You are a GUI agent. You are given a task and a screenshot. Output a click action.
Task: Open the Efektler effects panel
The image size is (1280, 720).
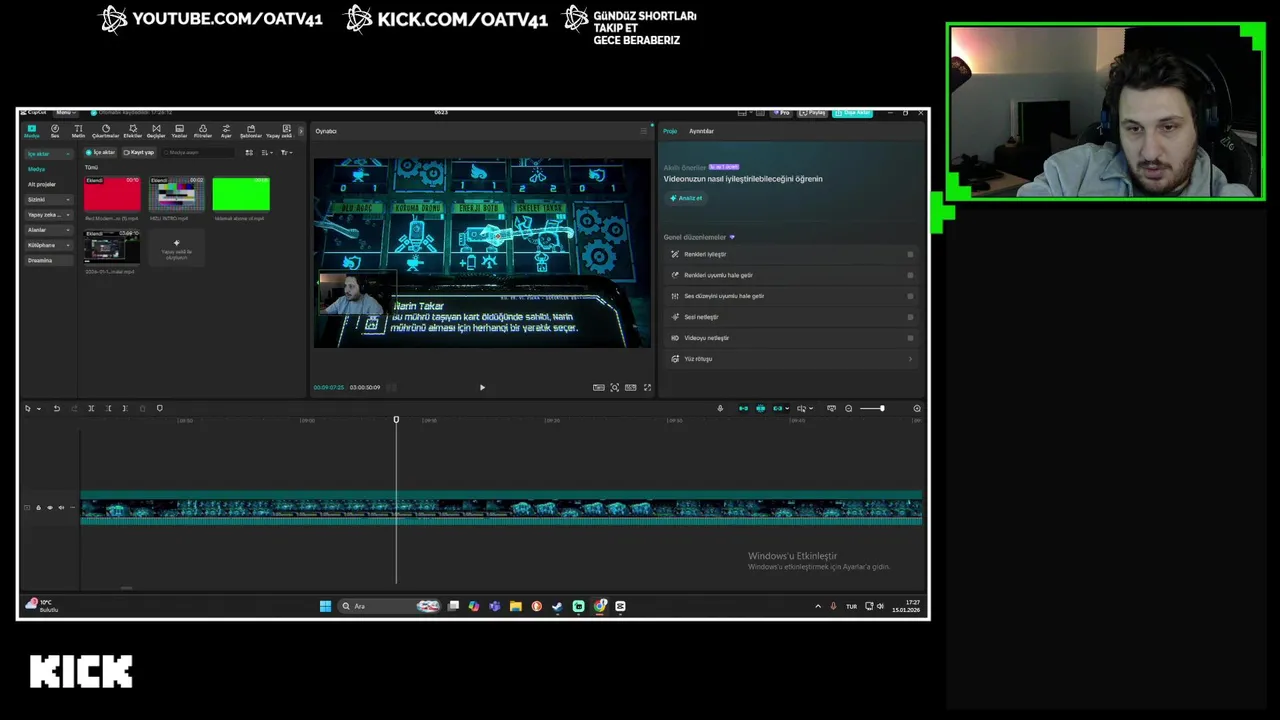[132, 131]
